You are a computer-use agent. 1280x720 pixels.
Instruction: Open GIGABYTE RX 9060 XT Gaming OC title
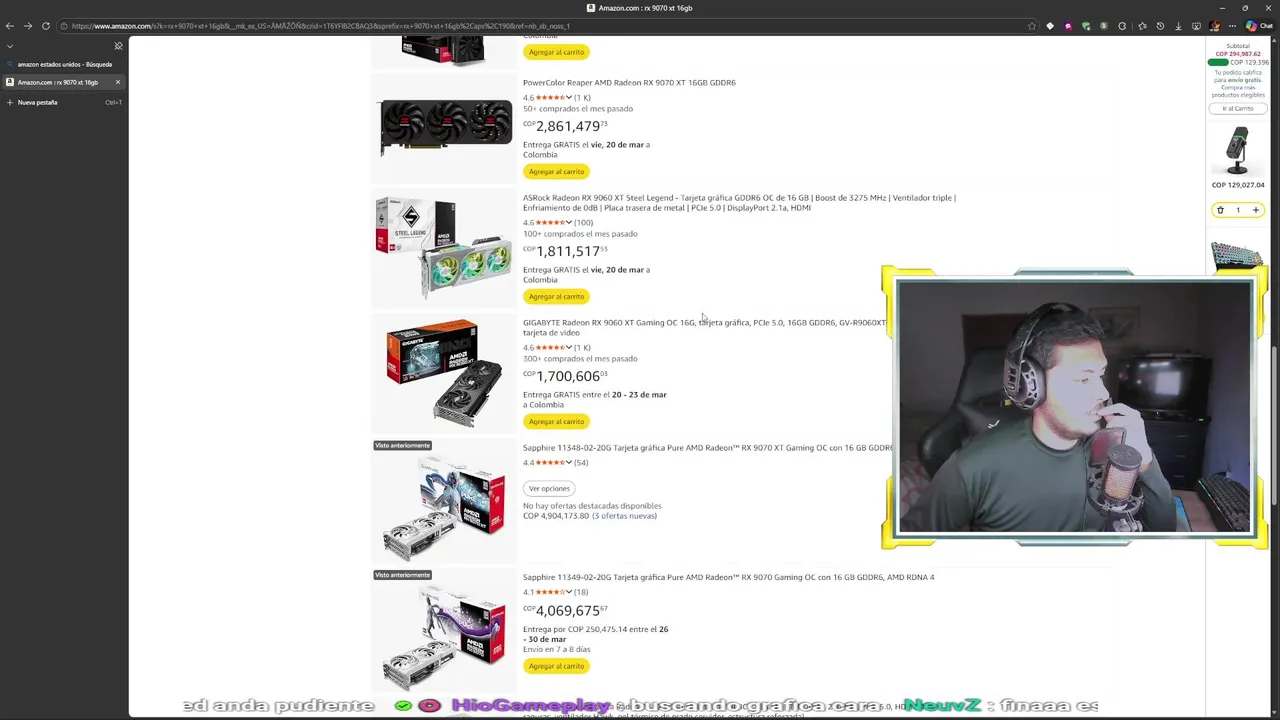click(704, 327)
